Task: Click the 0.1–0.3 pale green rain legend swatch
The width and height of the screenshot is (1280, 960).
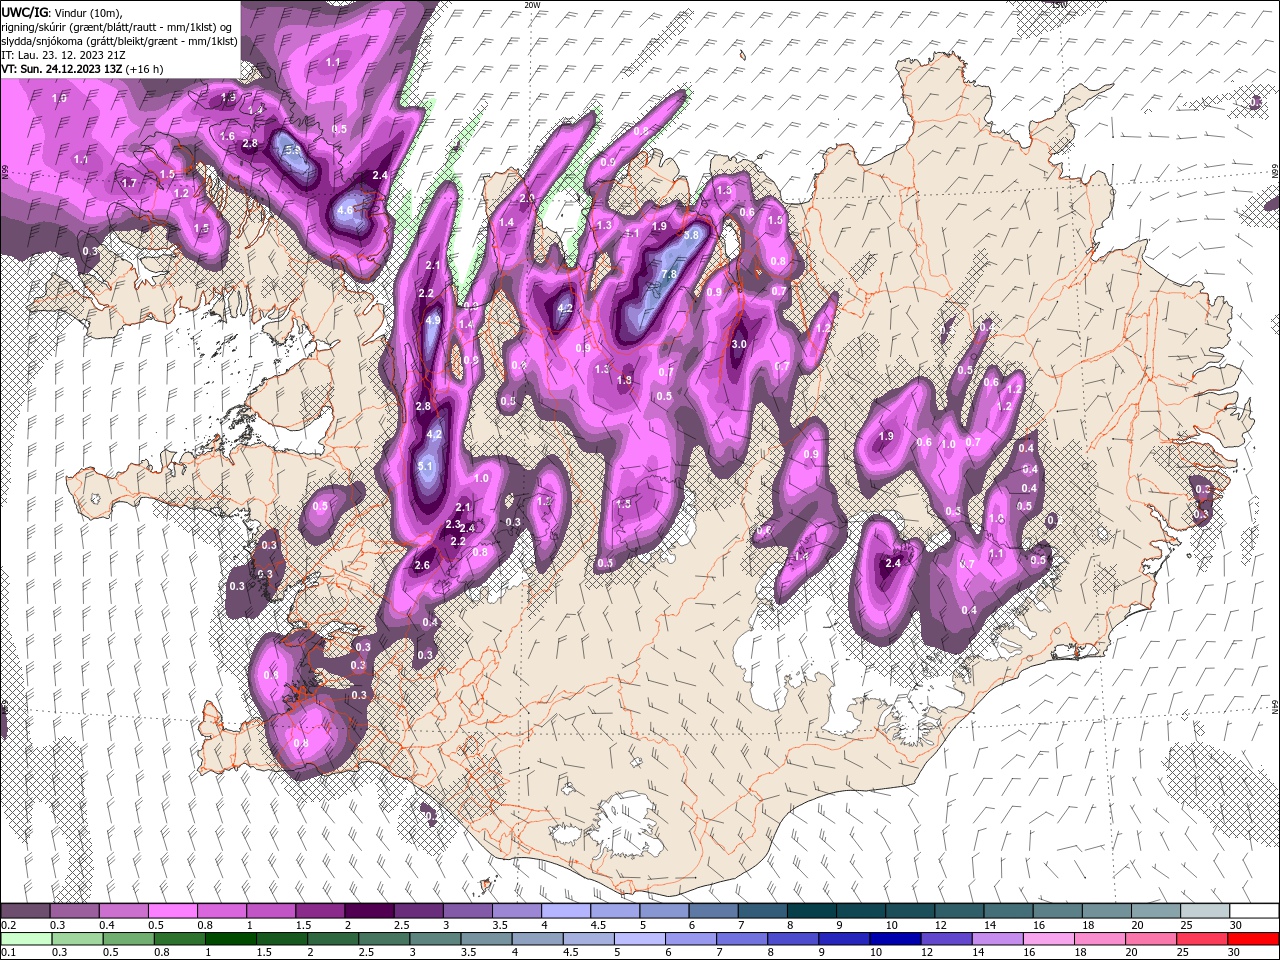Action: pos(26,939)
